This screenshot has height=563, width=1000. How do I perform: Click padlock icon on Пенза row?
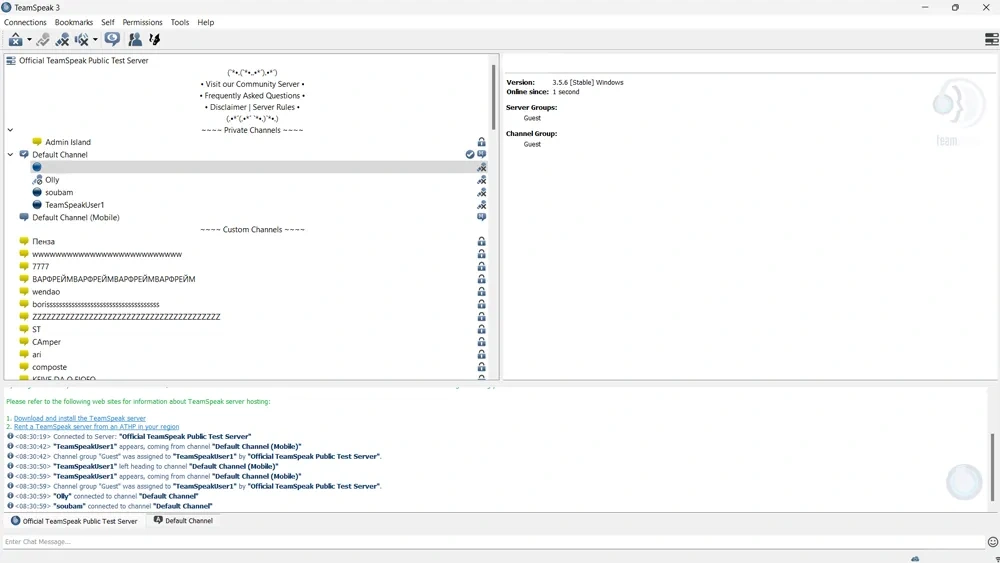pyautogui.click(x=482, y=242)
